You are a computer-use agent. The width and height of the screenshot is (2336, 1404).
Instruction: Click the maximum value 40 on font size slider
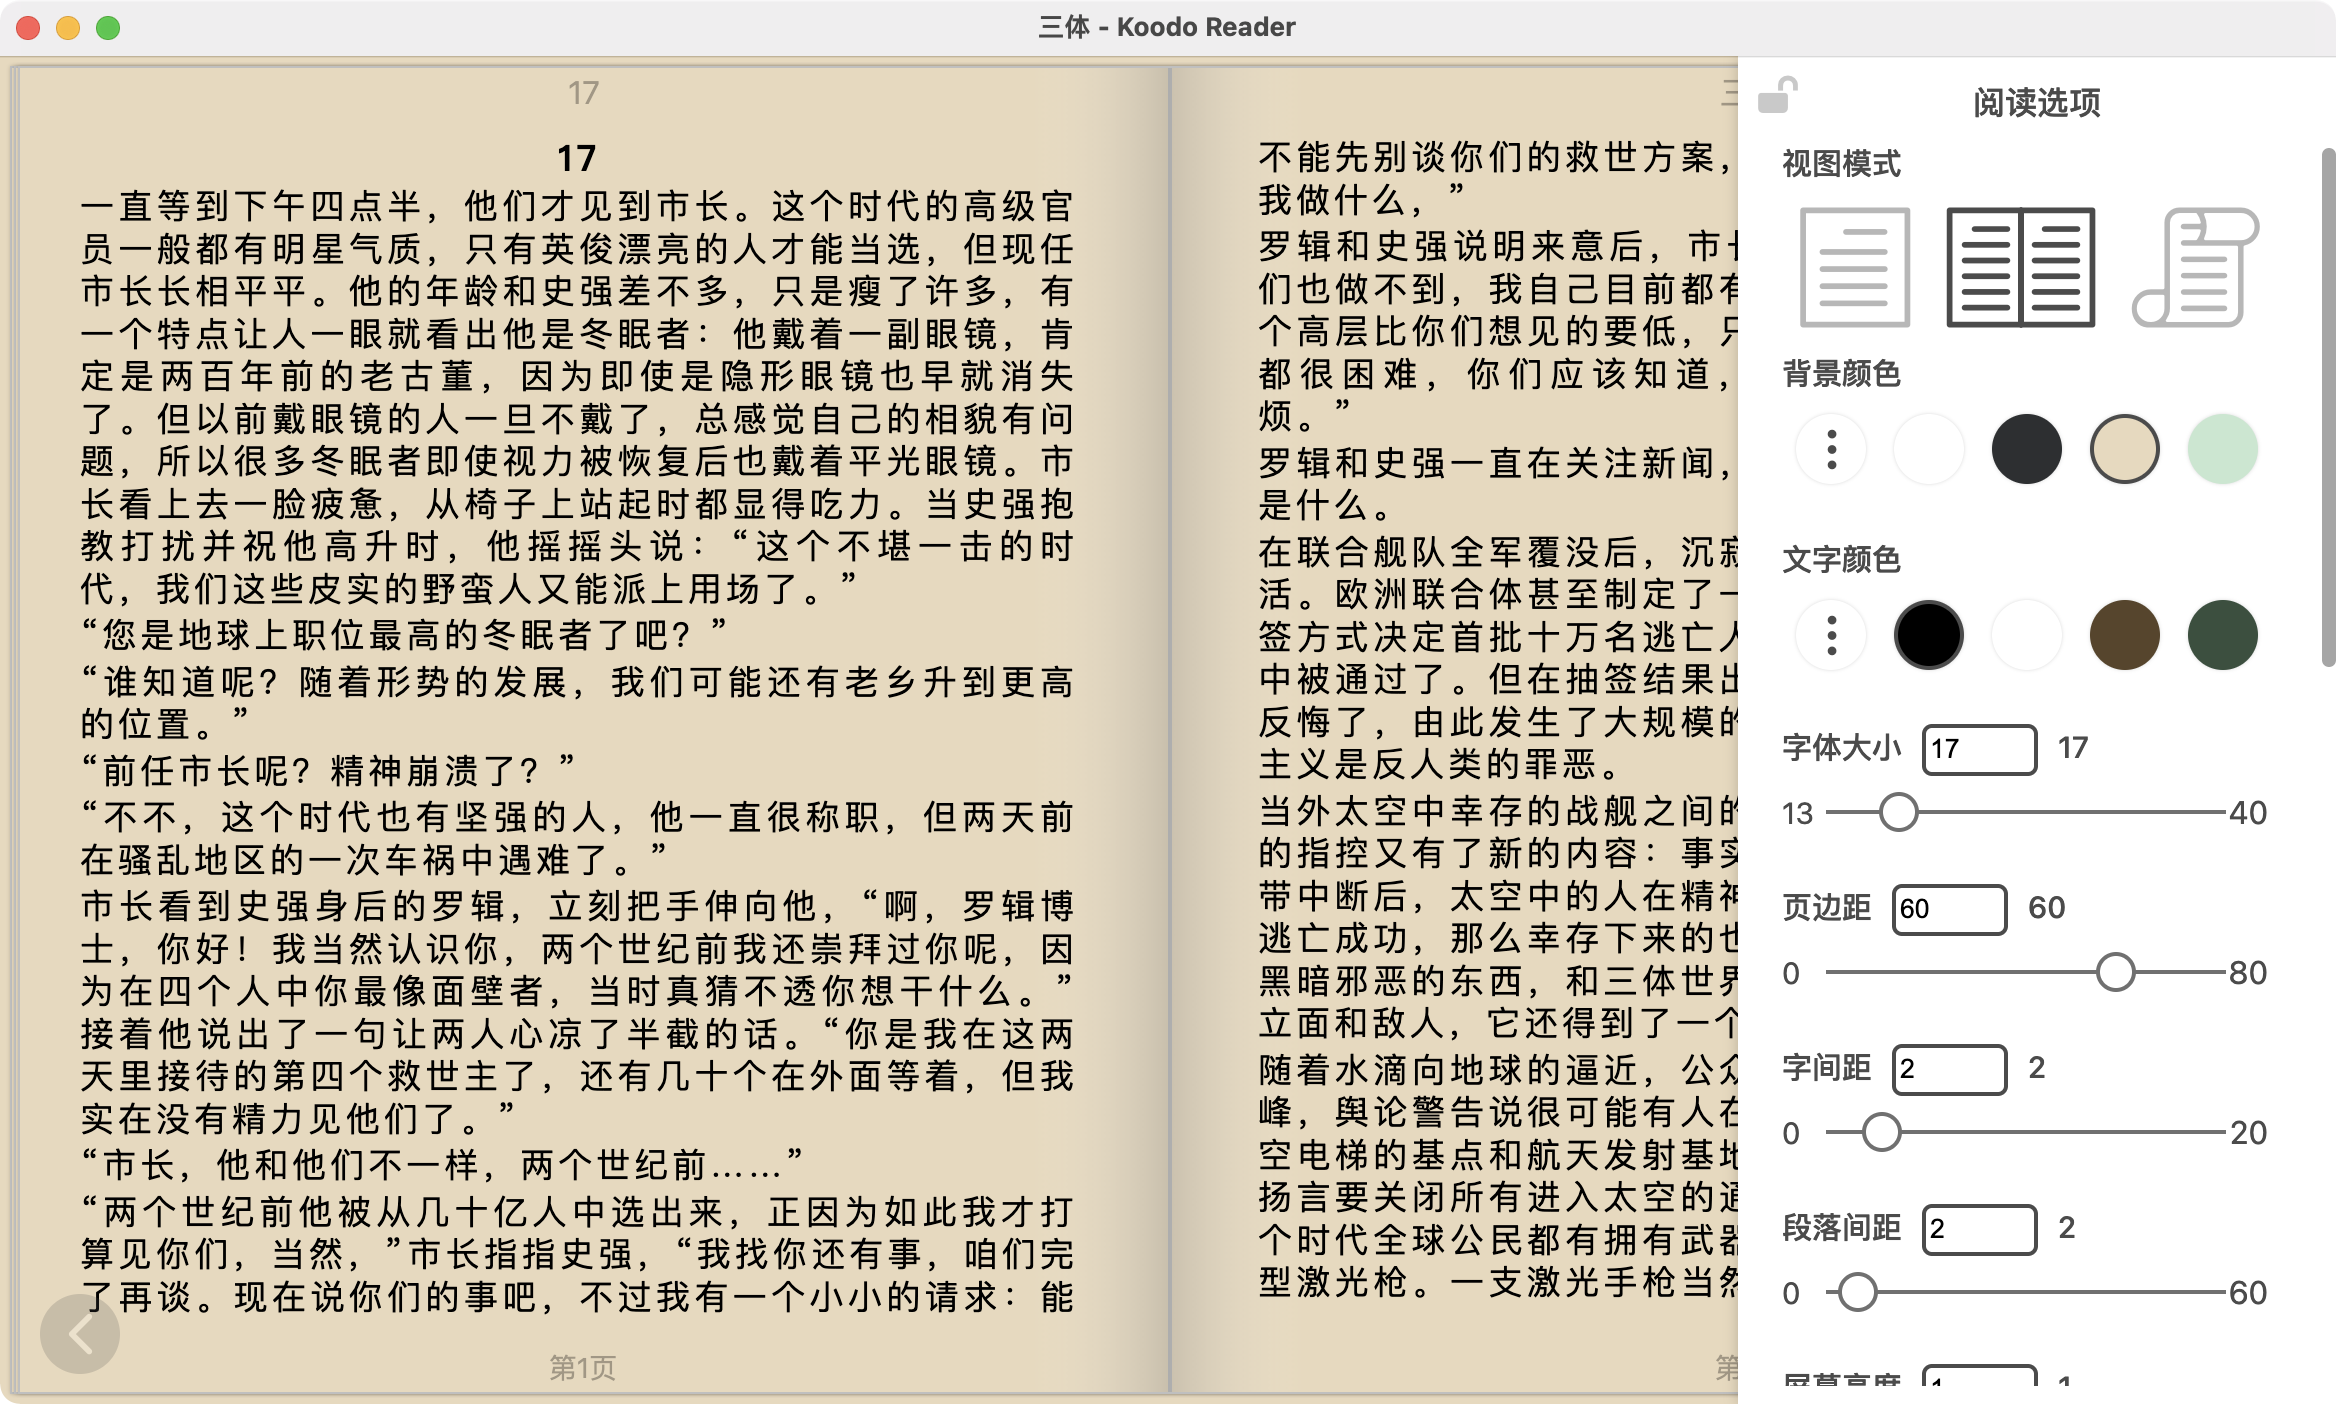click(2247, 813)
